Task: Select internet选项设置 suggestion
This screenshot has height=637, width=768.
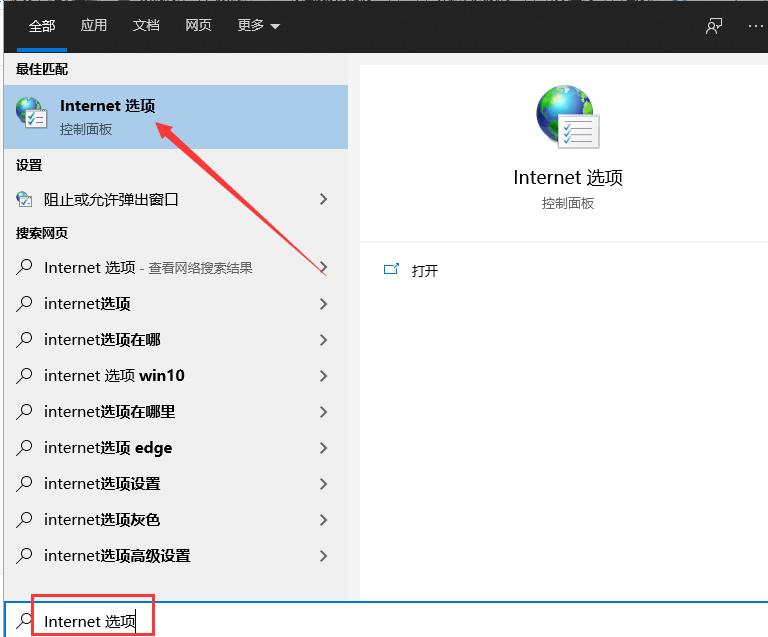Action: (176, 484)
